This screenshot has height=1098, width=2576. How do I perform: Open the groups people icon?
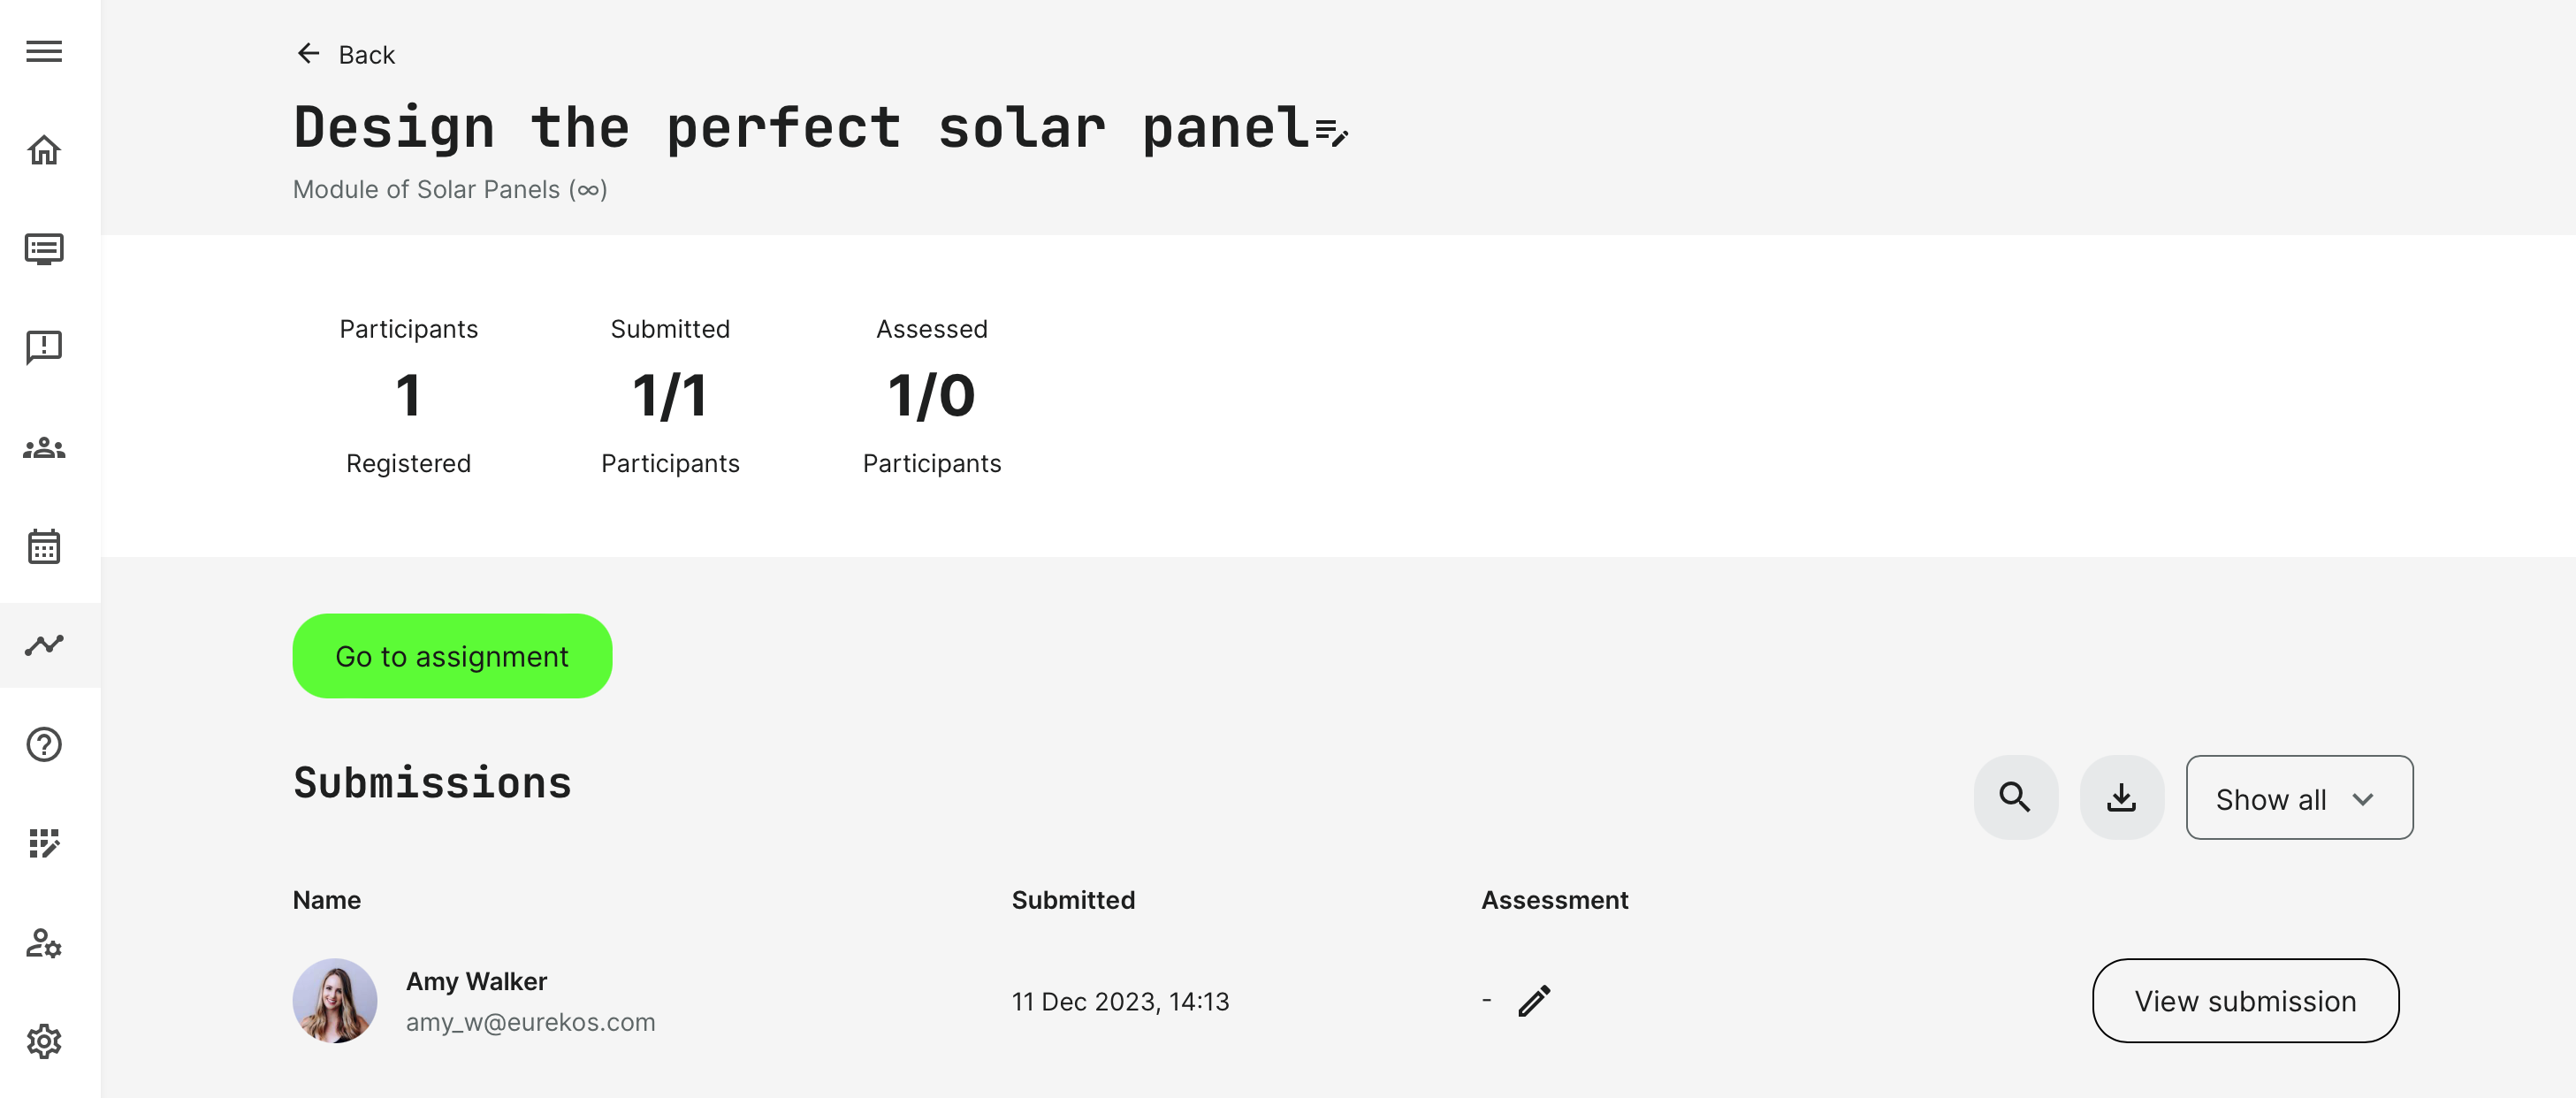coord(44,448)
